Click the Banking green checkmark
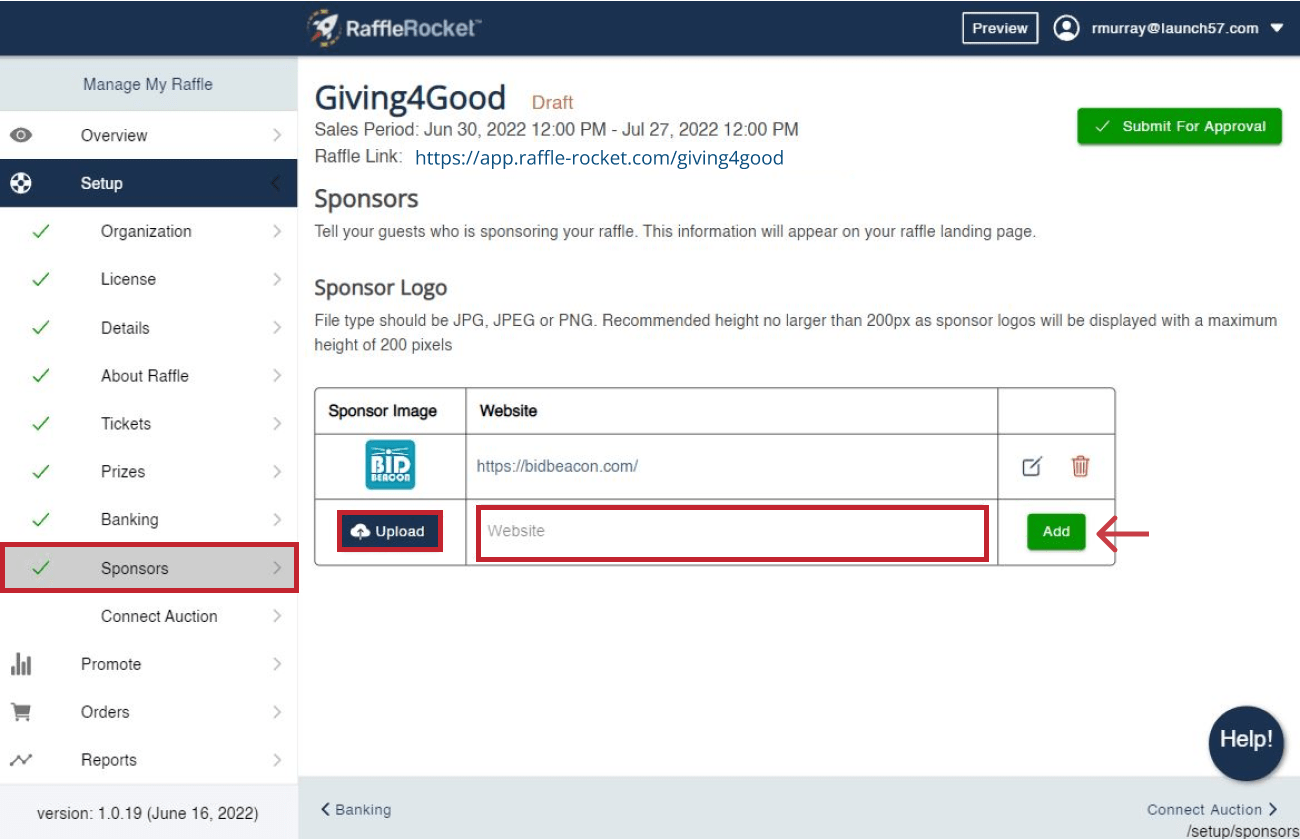1300x840 pixels. [41, 520]
